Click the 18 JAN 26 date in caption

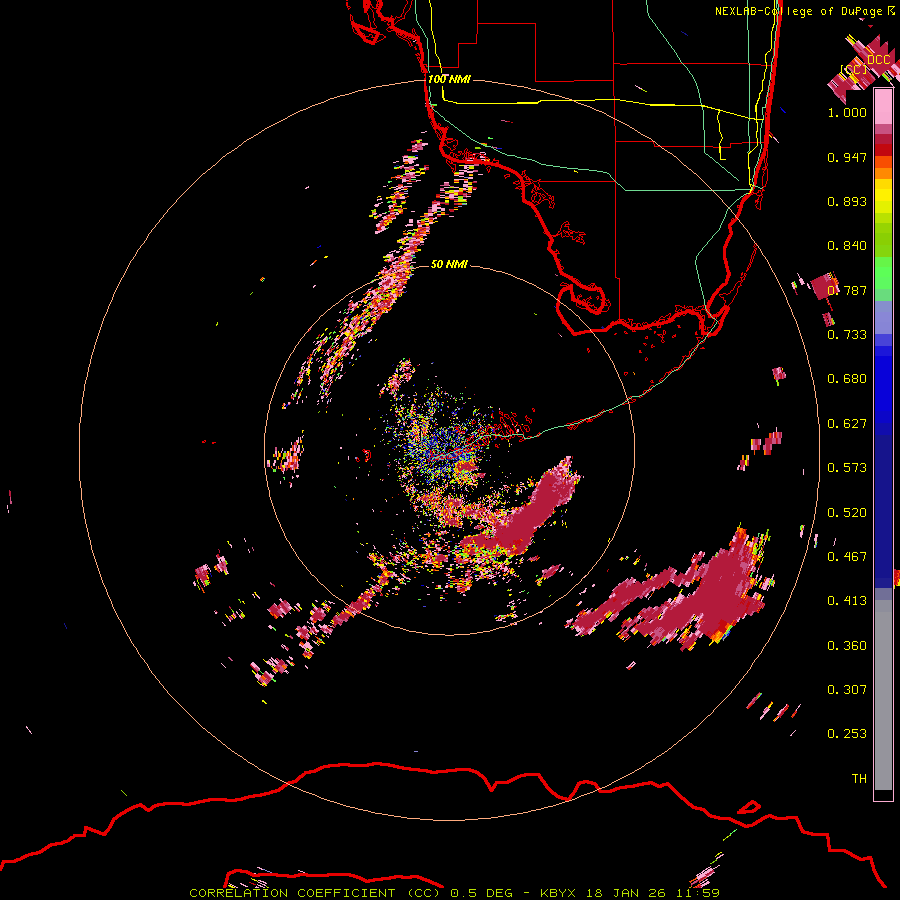pos(628,893)
